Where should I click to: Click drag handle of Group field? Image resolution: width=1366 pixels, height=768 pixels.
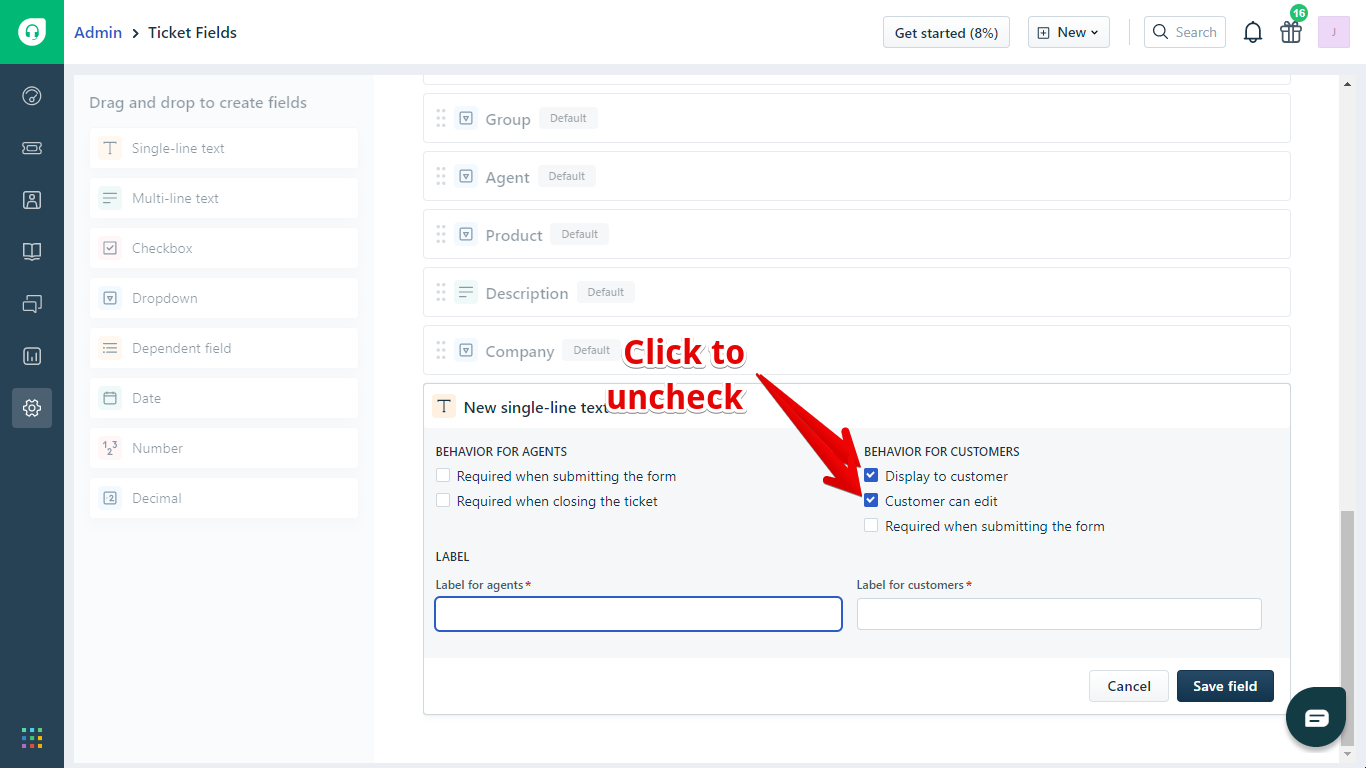click(x=441, y=118)
